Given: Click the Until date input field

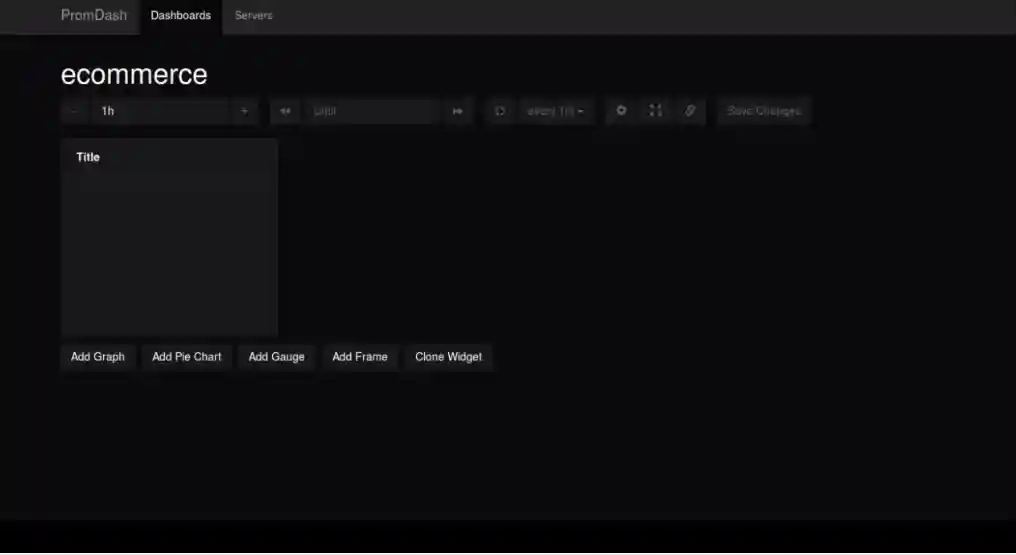Looking at the screenshot, I should (x=371, y=111).
